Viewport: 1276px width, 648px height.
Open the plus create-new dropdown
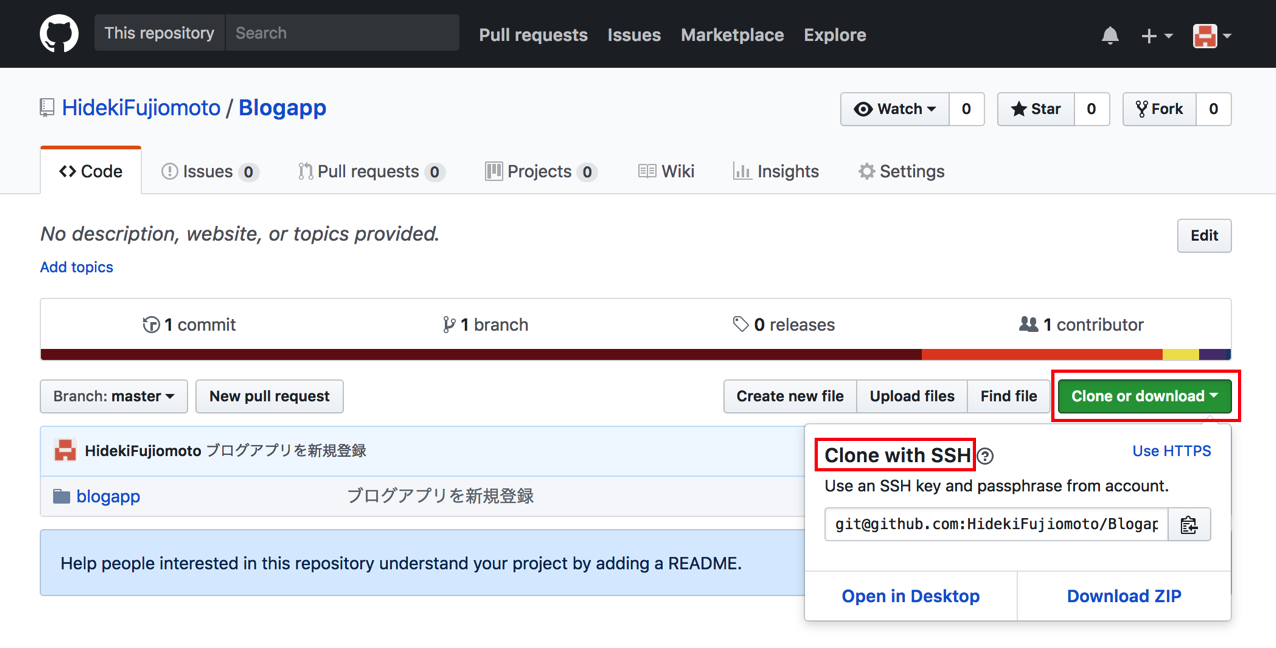tap(1156, 35)
